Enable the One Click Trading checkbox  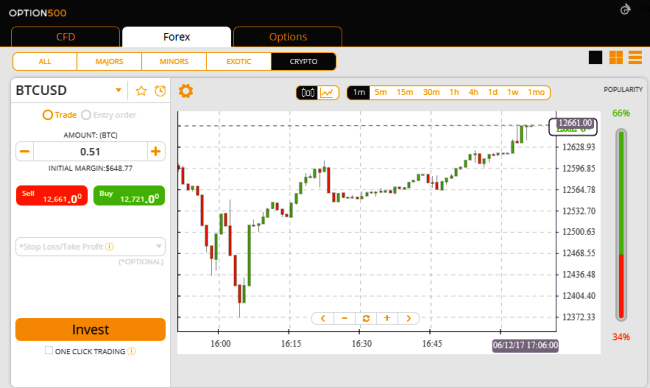click(49, 350)
